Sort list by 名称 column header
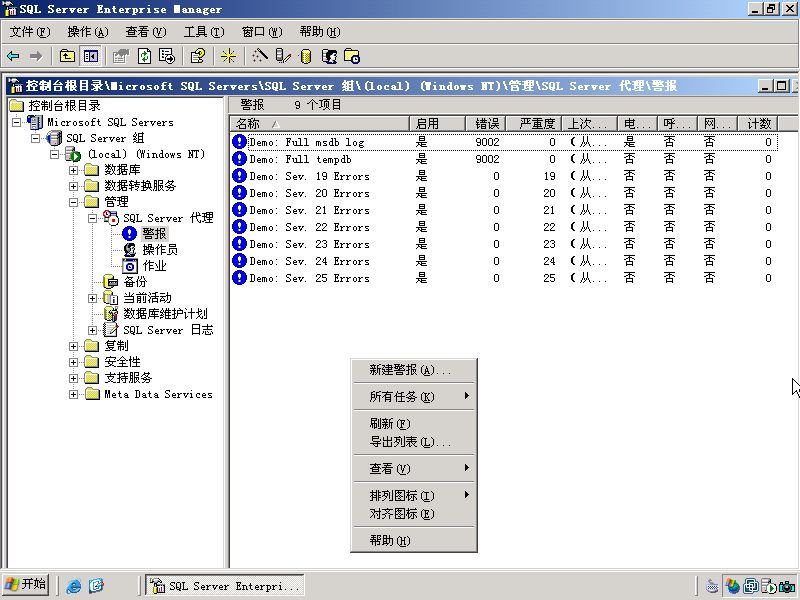800x600 pixels. (x=320, y=123)
